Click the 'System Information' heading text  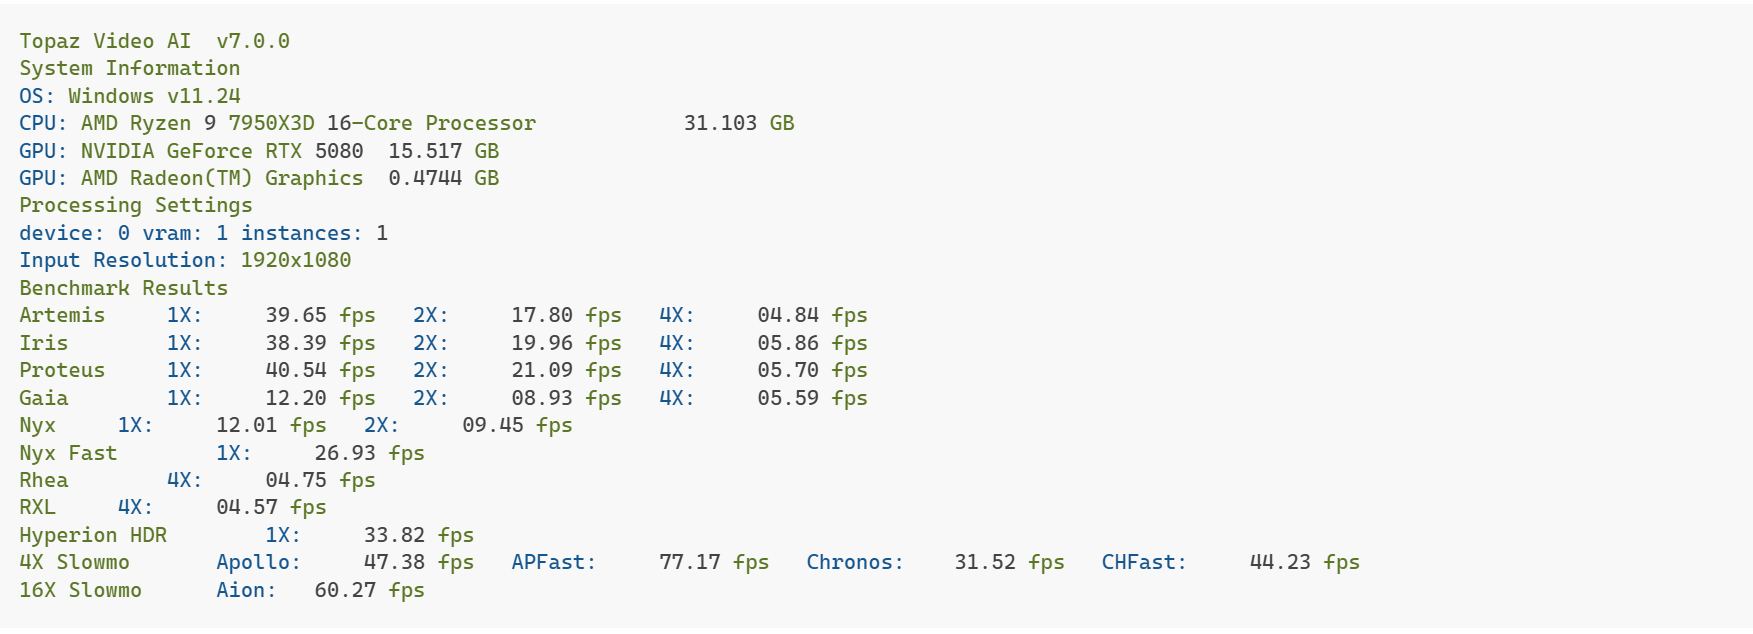130,68
